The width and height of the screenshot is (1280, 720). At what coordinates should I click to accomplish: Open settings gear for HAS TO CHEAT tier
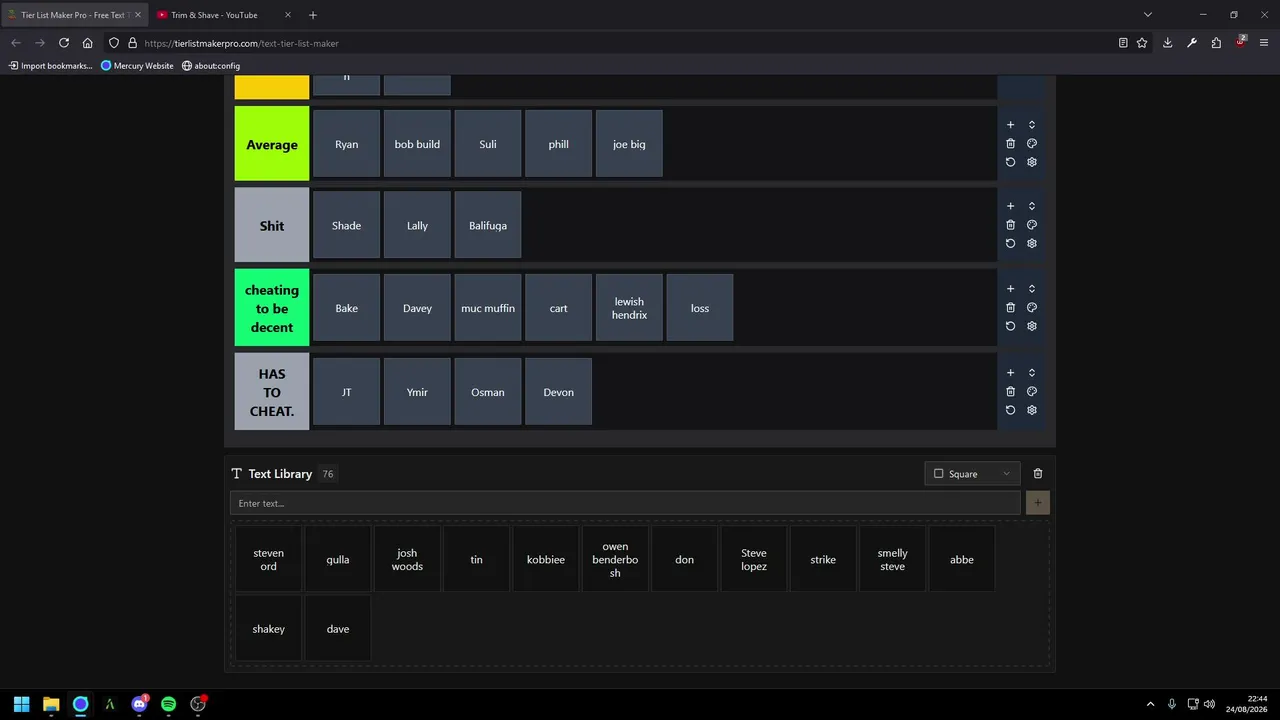click(1032, 410)
